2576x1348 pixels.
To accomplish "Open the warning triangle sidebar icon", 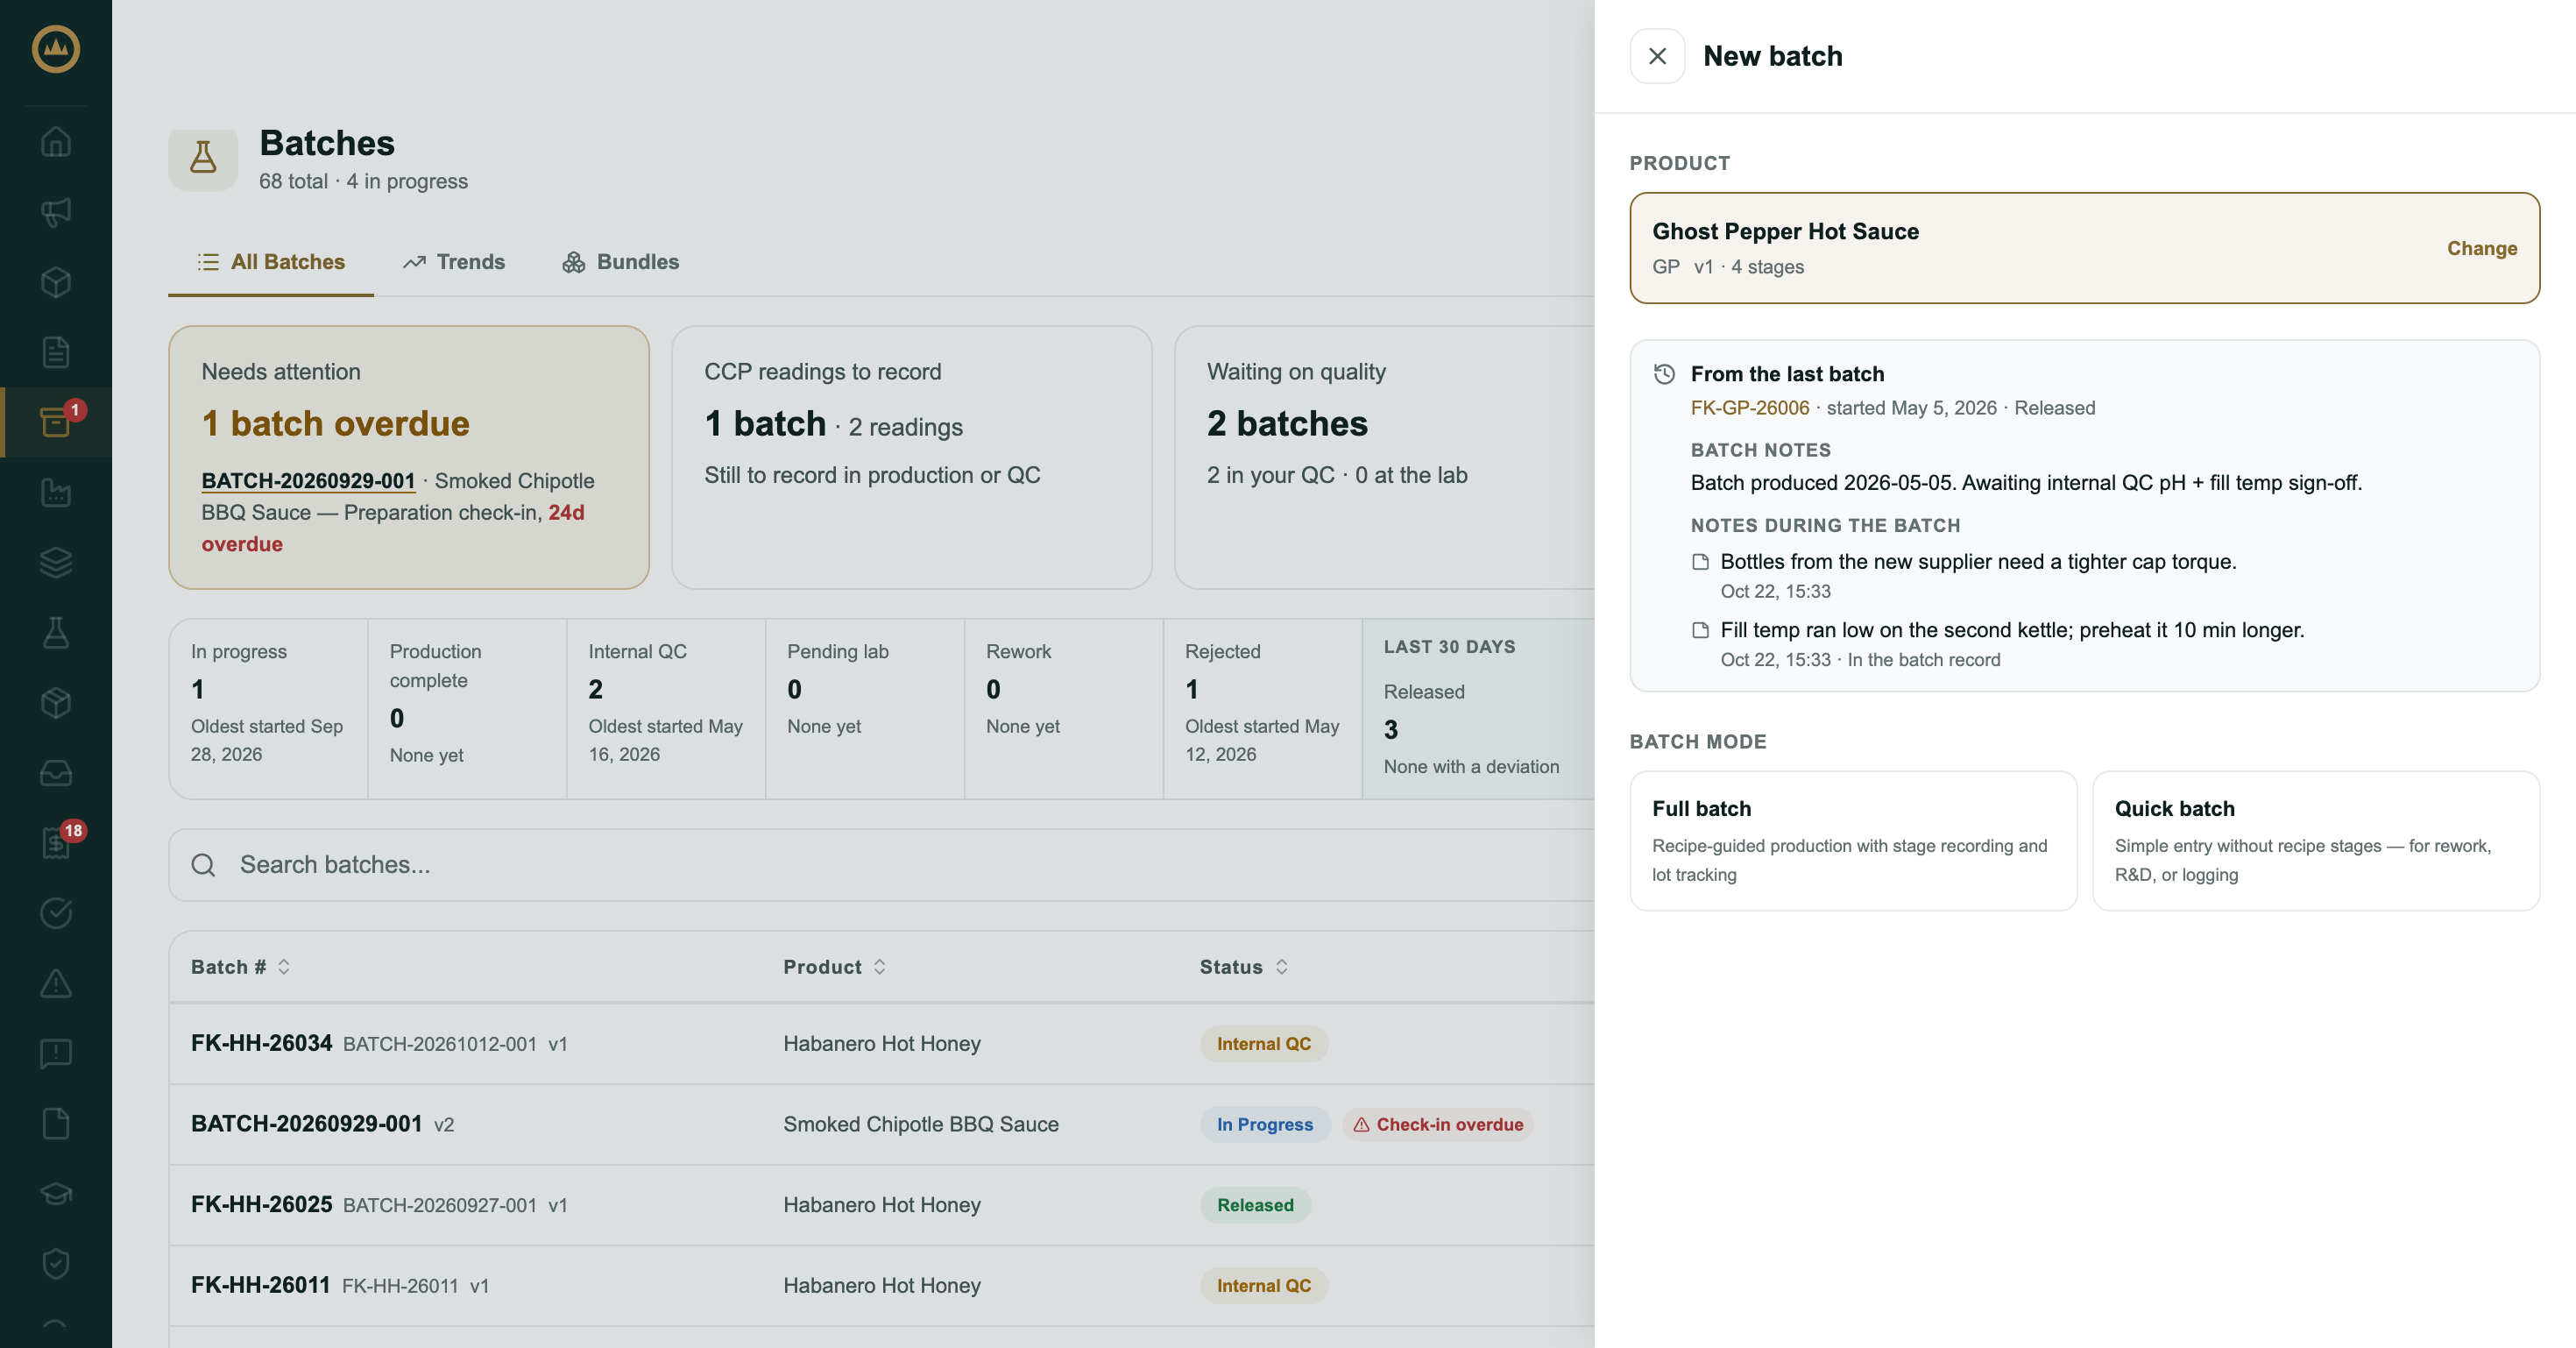I will point(56,983).
